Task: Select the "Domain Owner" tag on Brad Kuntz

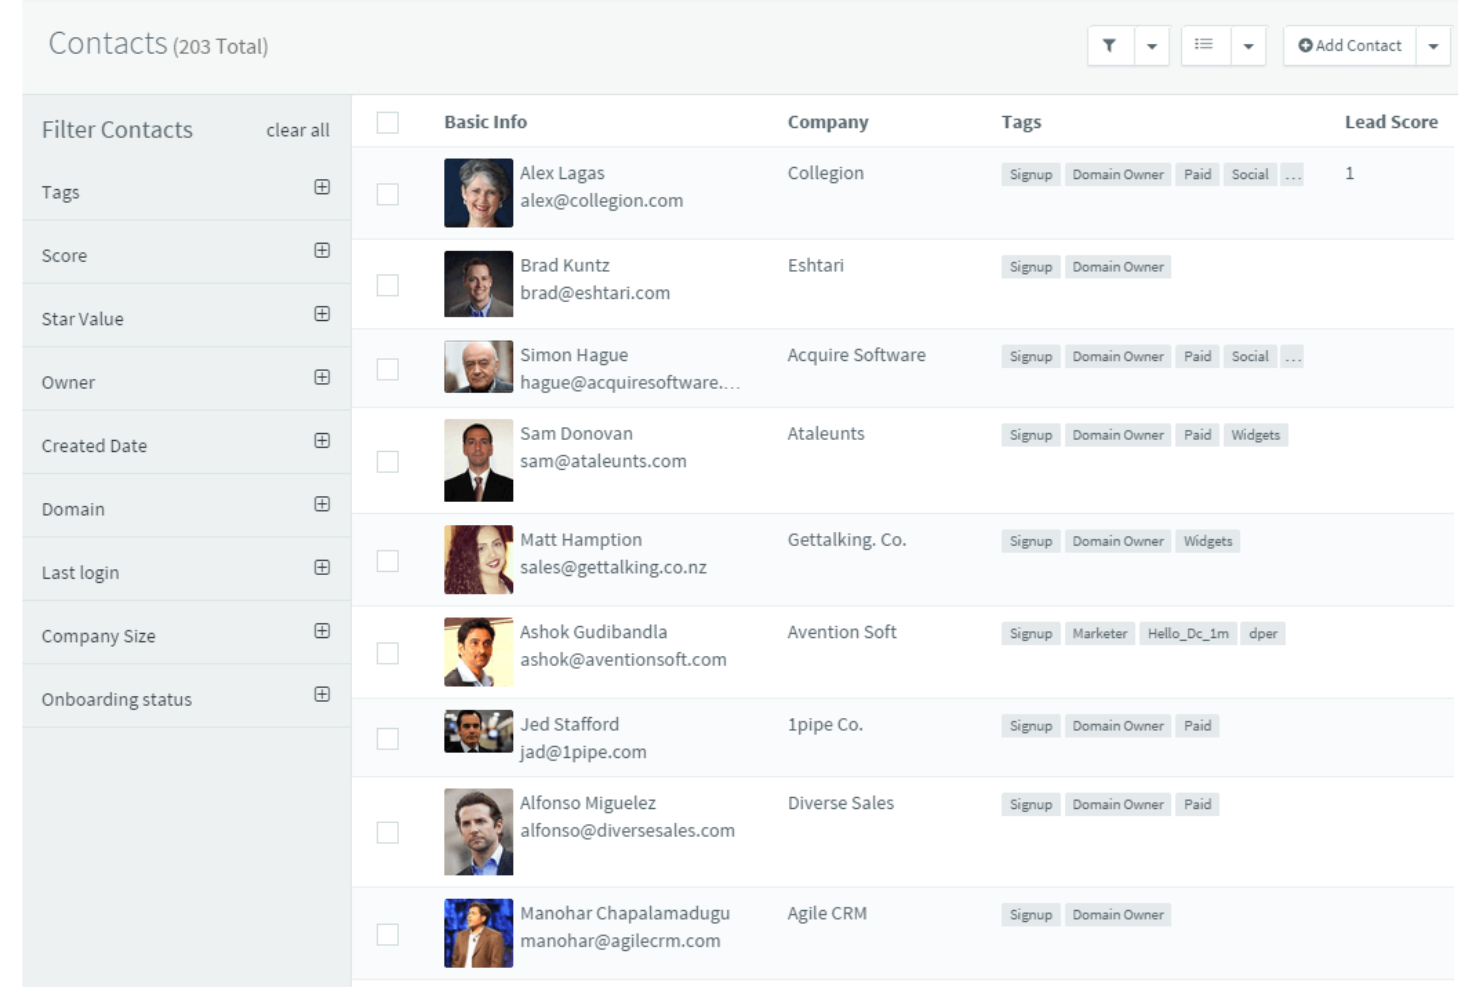Action: click(x=1118, y=267)
